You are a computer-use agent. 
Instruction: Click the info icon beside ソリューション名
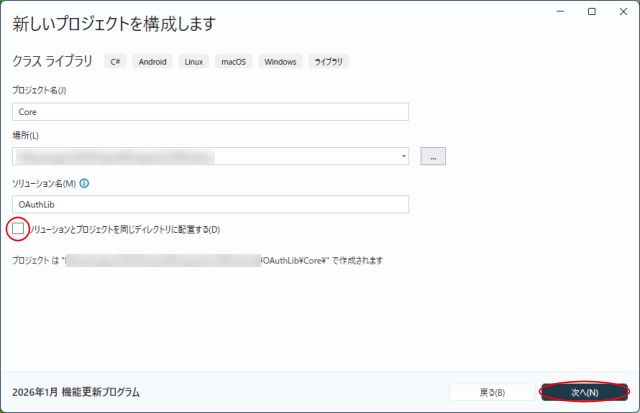(85, 184)
